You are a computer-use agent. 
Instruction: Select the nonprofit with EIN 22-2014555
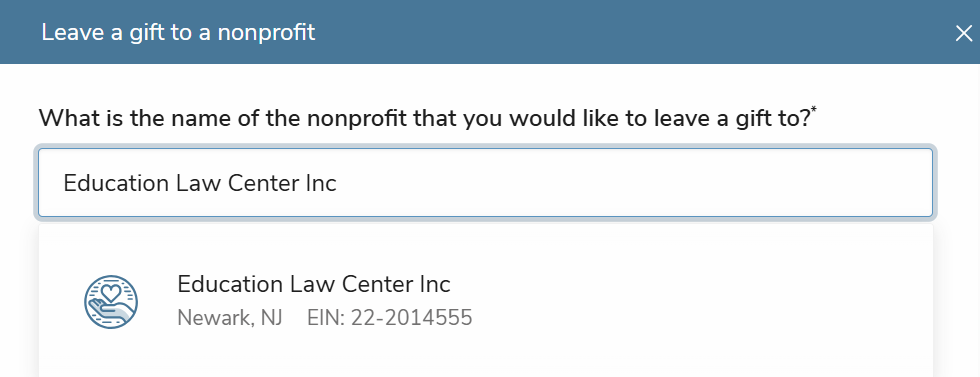click(486, 301)
